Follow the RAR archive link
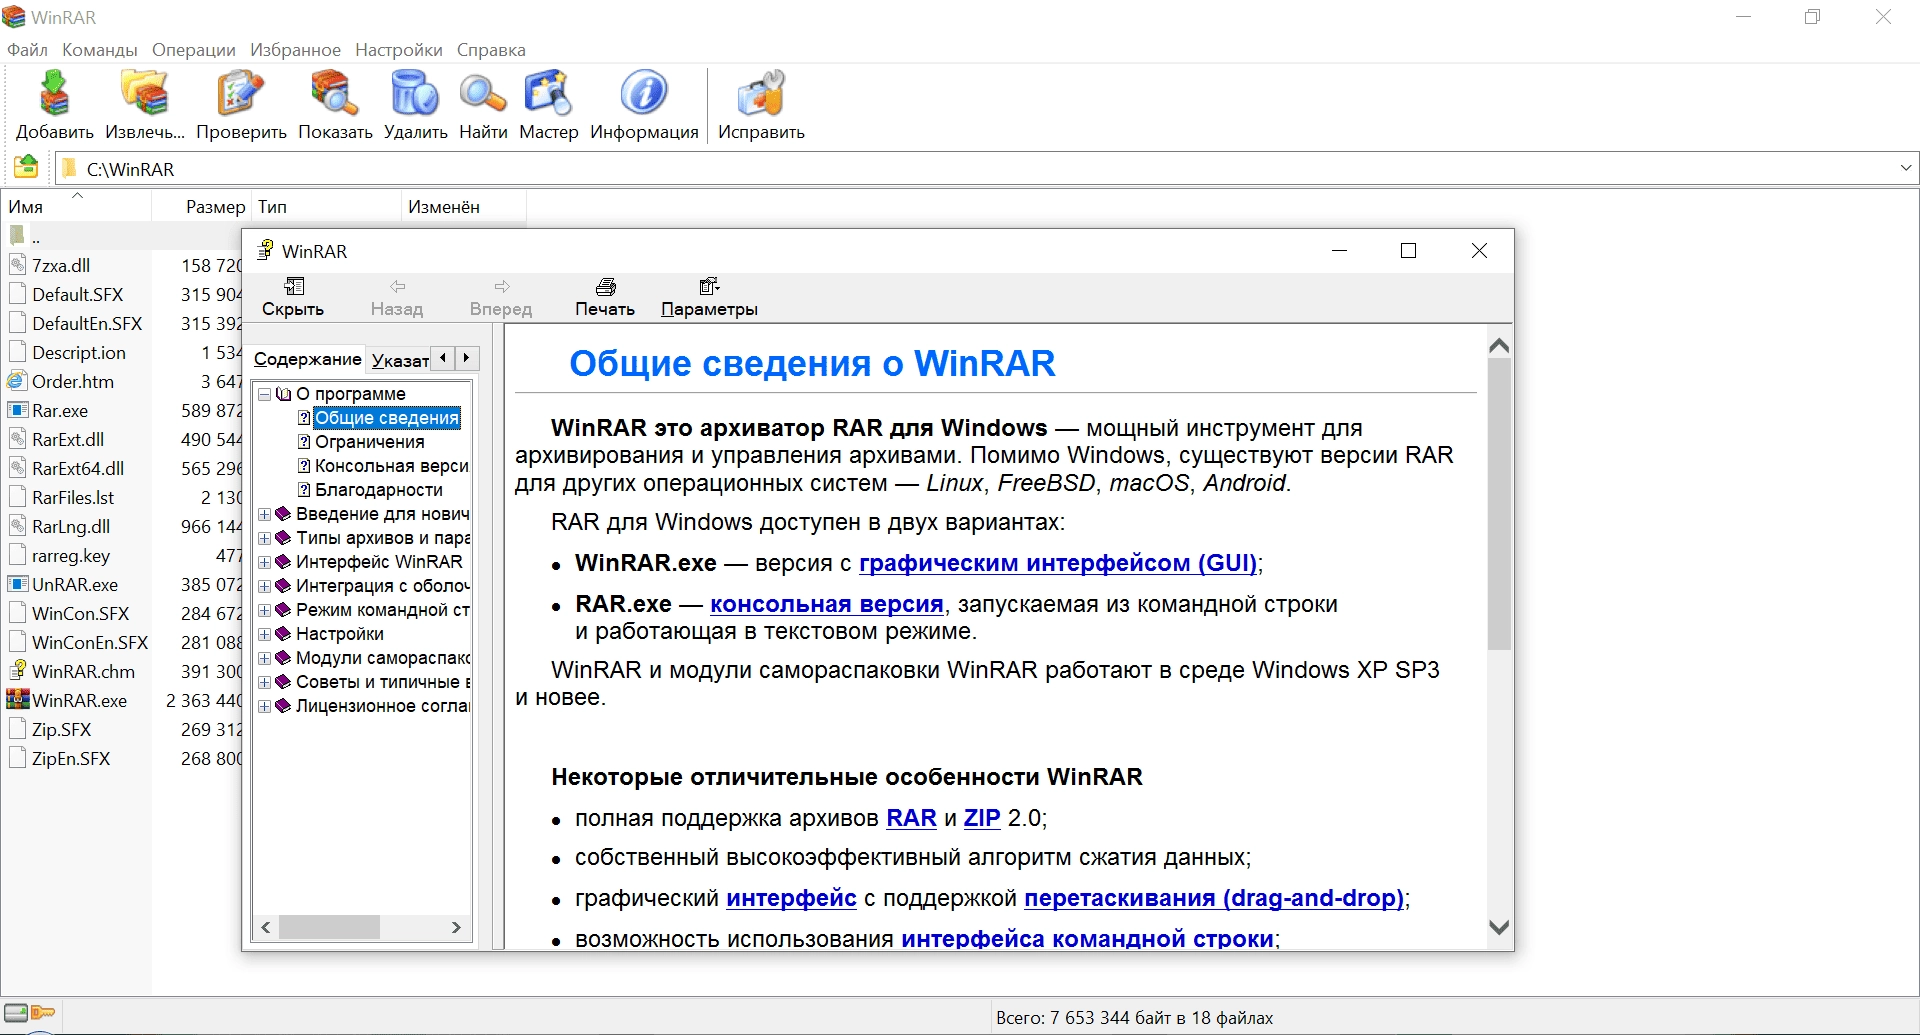Viewport: 1920px width, 1035px height. (x=911, y=818)
